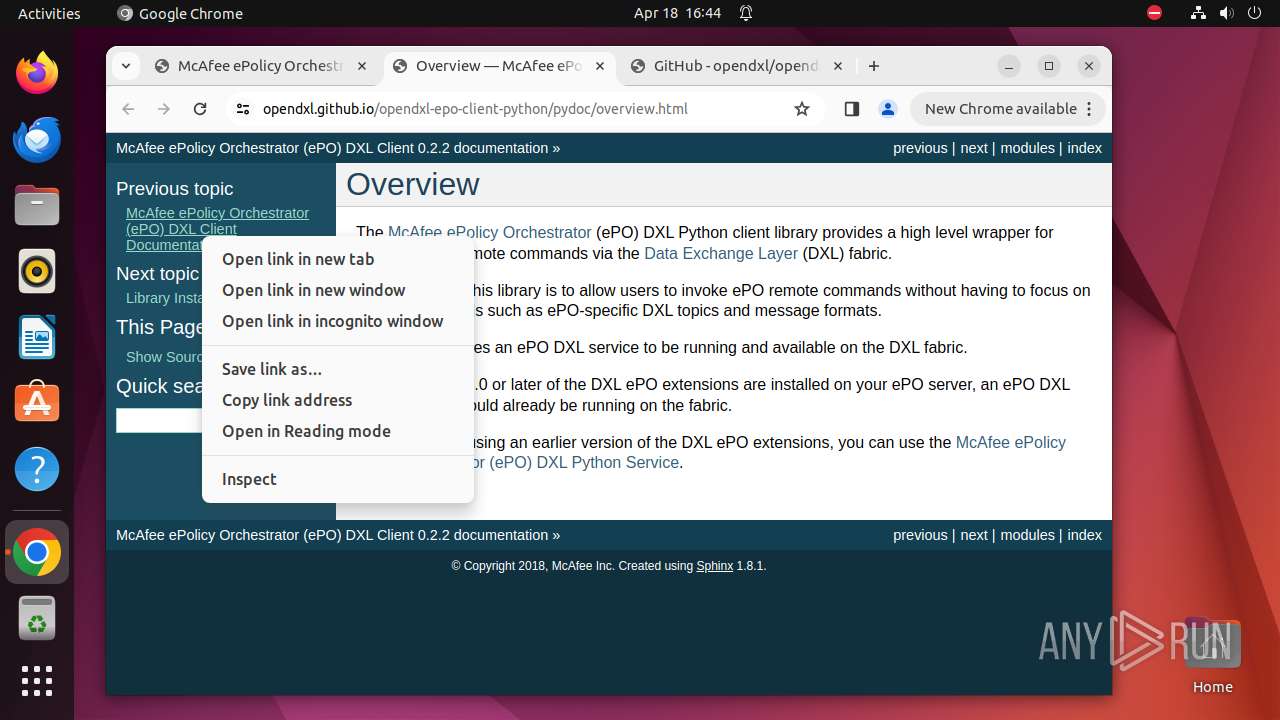1280x720 pixels.
Task: Reload the current page
Action: click(200, 109)
